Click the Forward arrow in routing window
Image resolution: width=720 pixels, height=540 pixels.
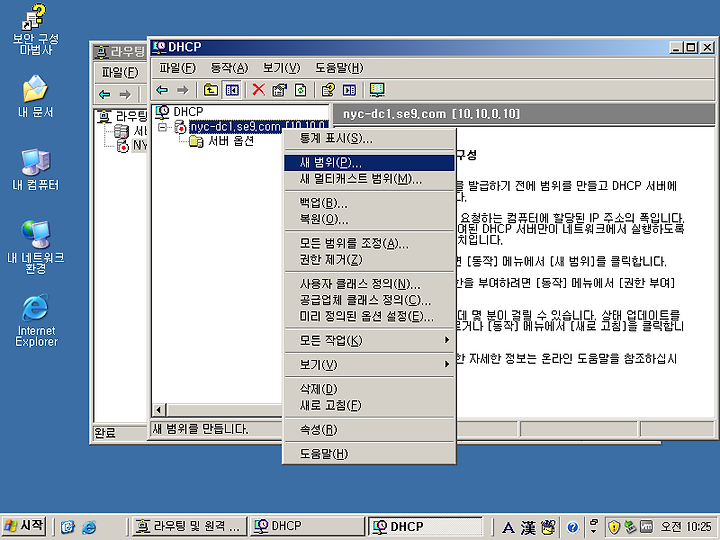point(125,95)
